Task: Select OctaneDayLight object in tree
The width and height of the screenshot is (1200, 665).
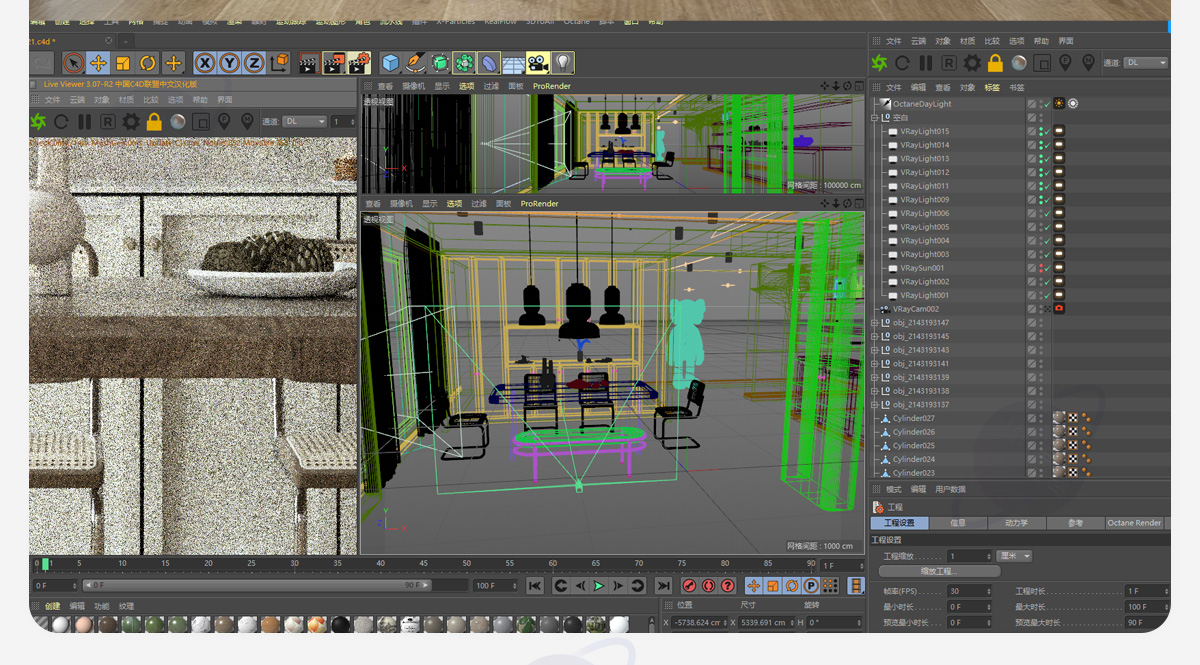Action: pos(922,103)
